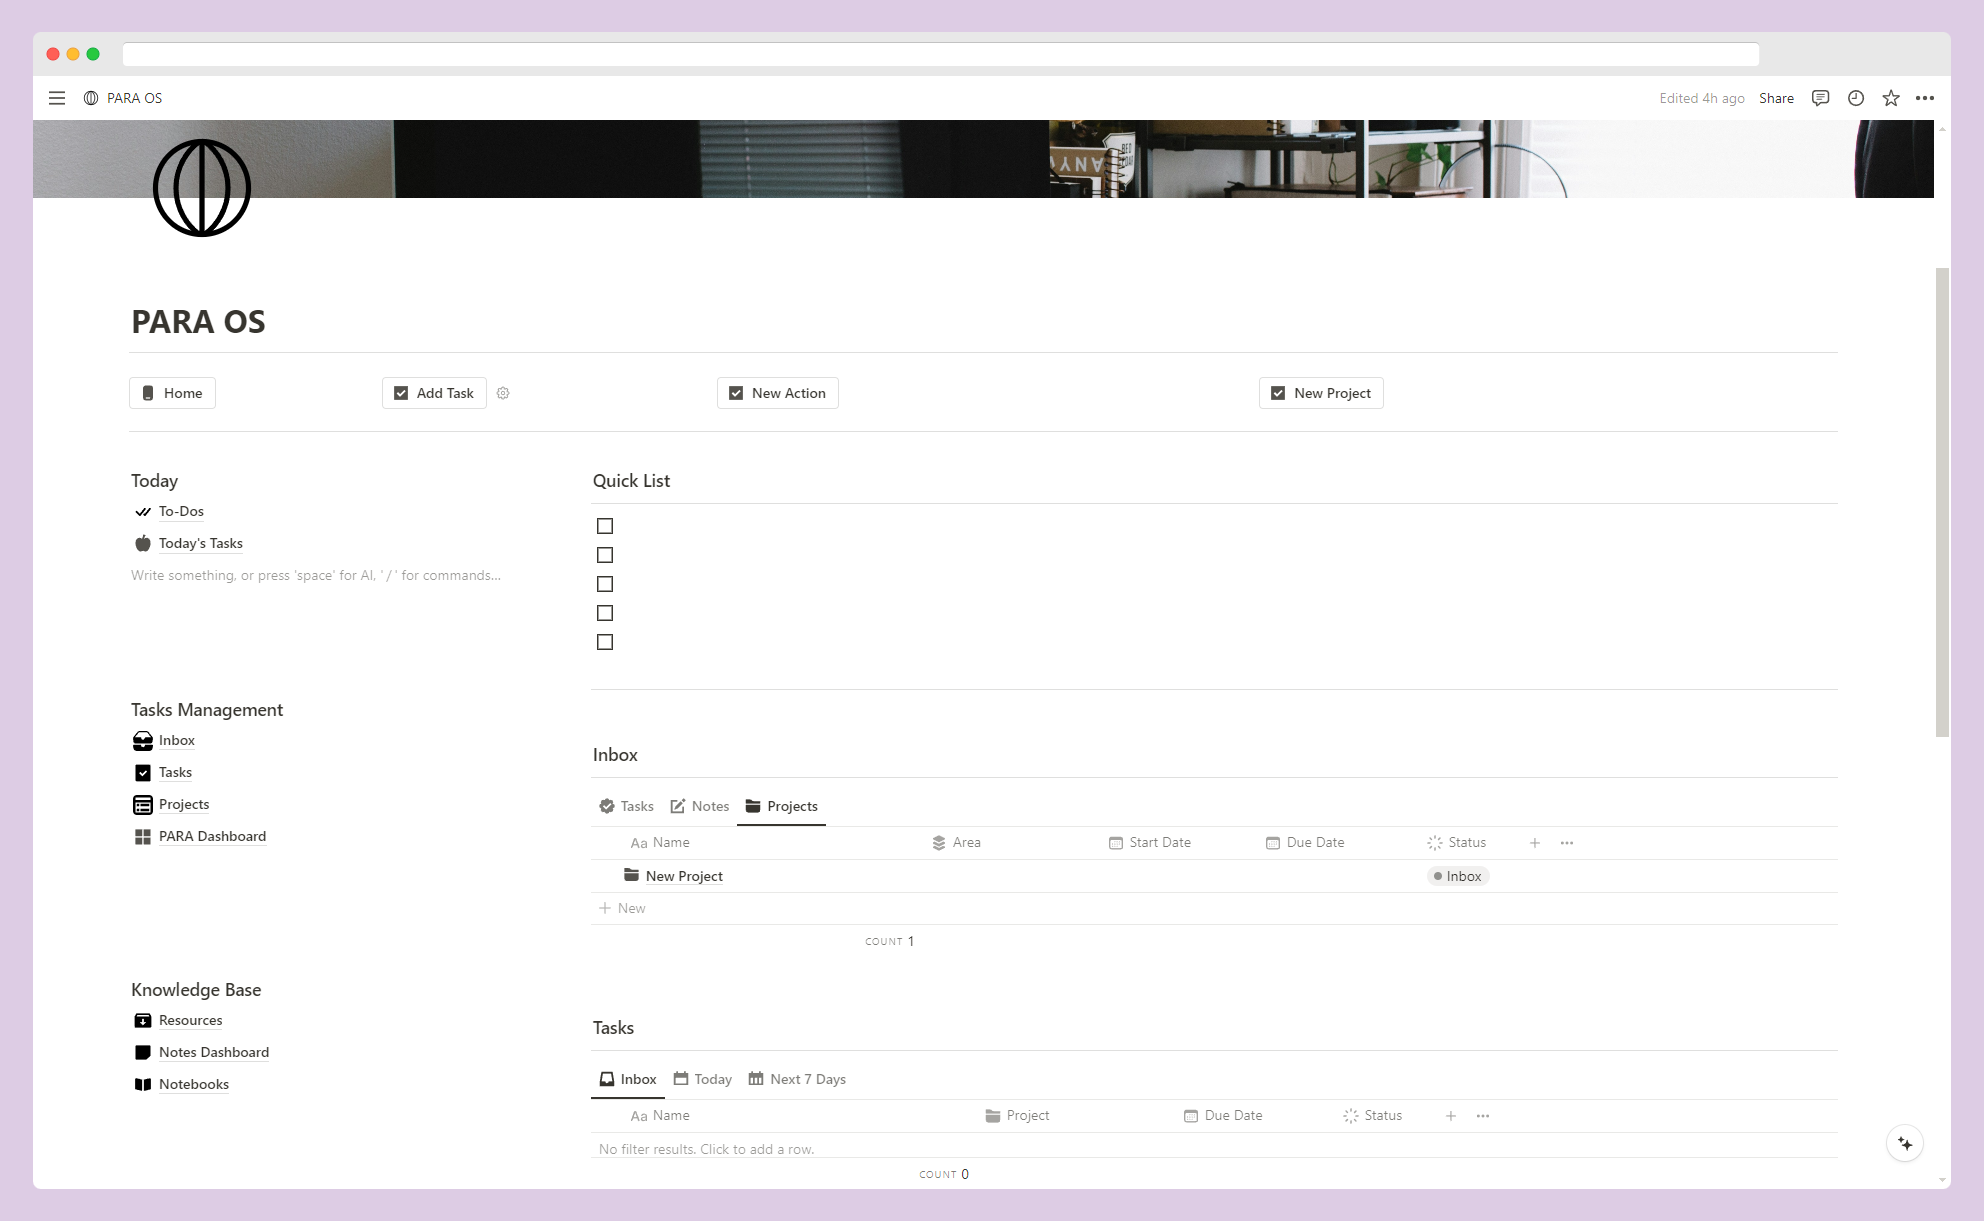Open Due Date column header in Inbox table
This screenshot has height=1221, width=1984.
[x=1305, y=843]
